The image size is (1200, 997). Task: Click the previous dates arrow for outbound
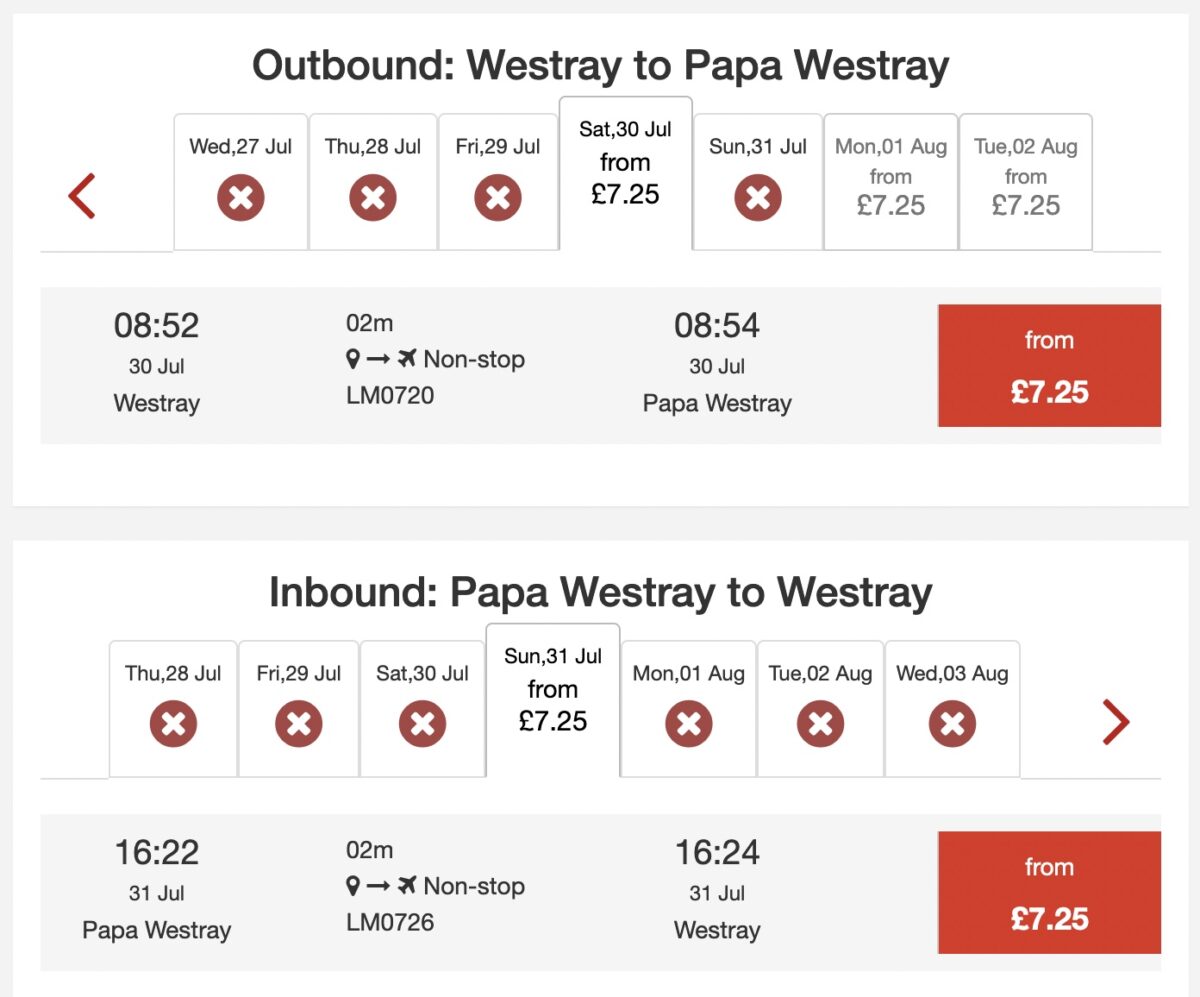[82, 196]
